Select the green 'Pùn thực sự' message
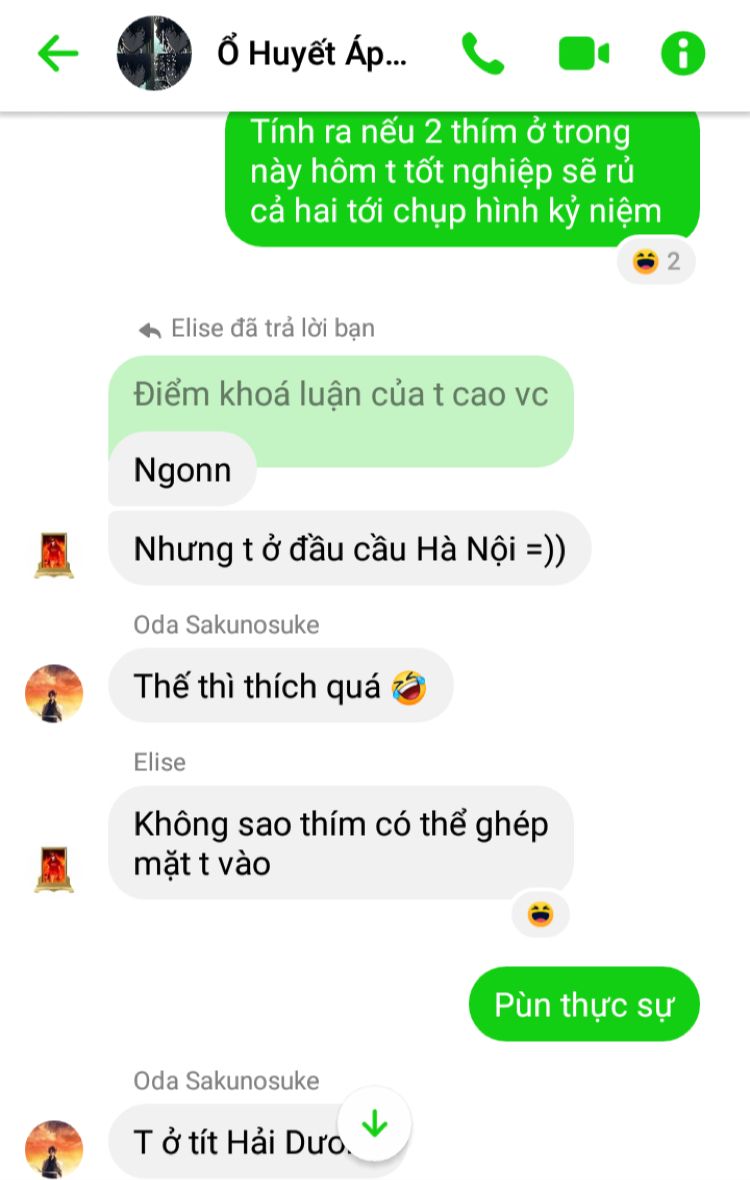The width and height of the screenshot is (750, 1180). [584, 1005]
